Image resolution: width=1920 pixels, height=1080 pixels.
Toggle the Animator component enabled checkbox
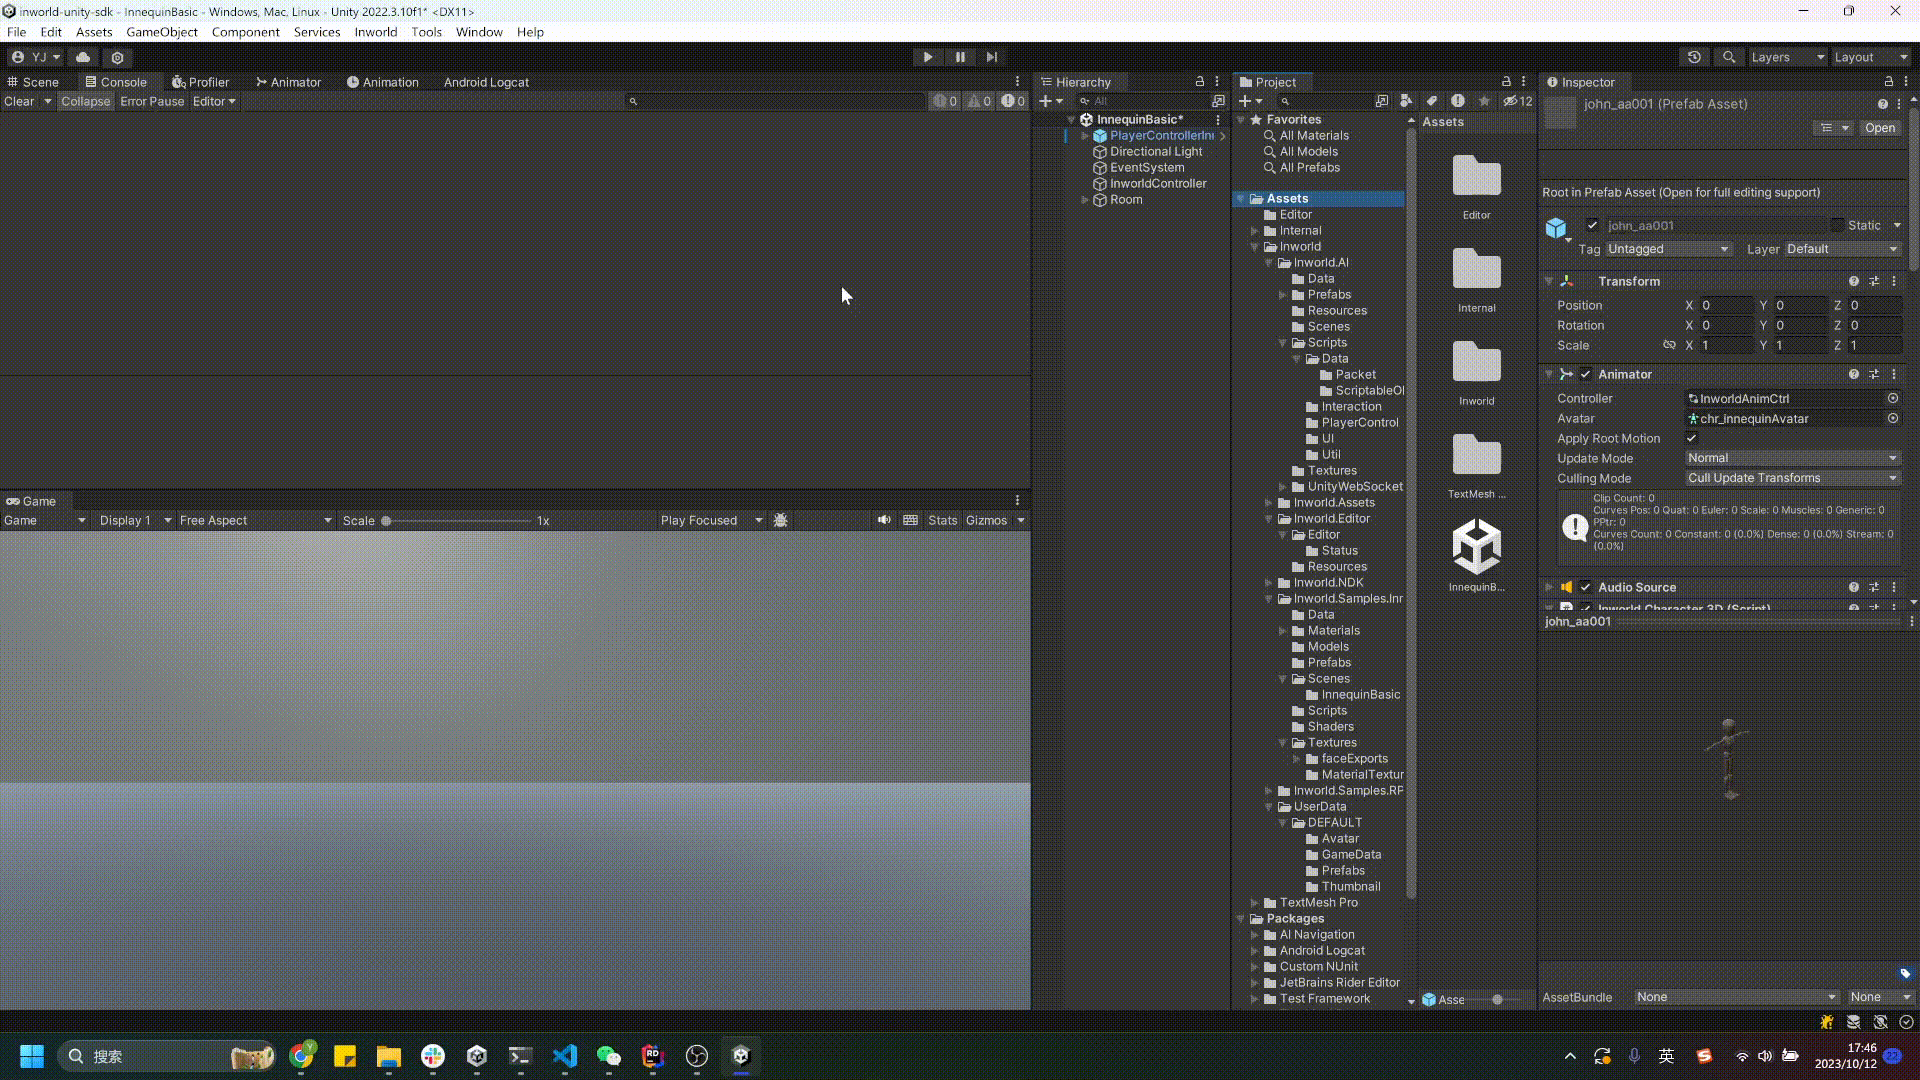[x=1585, y=374]
